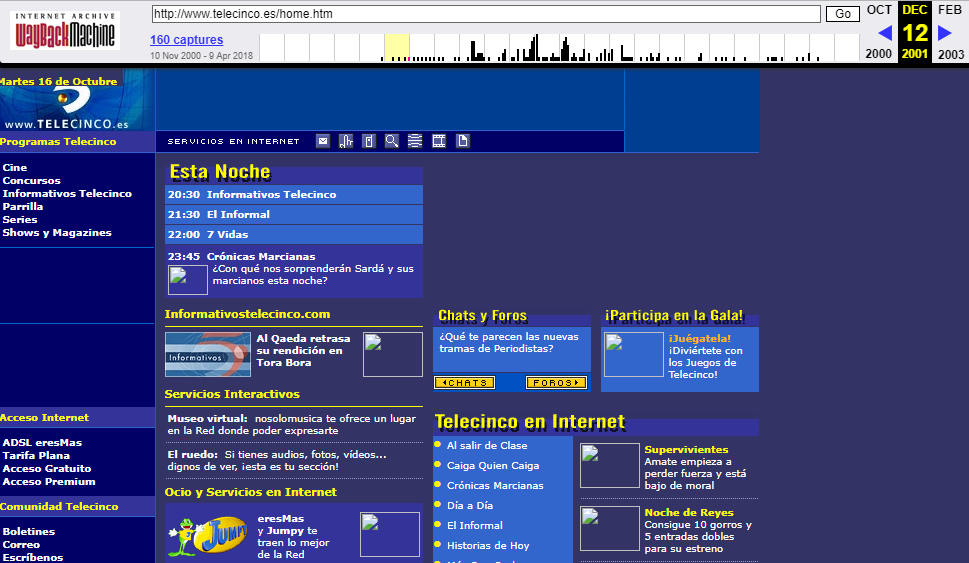
Task: Click the Jumpy frog logo
Action: [208, 535]
